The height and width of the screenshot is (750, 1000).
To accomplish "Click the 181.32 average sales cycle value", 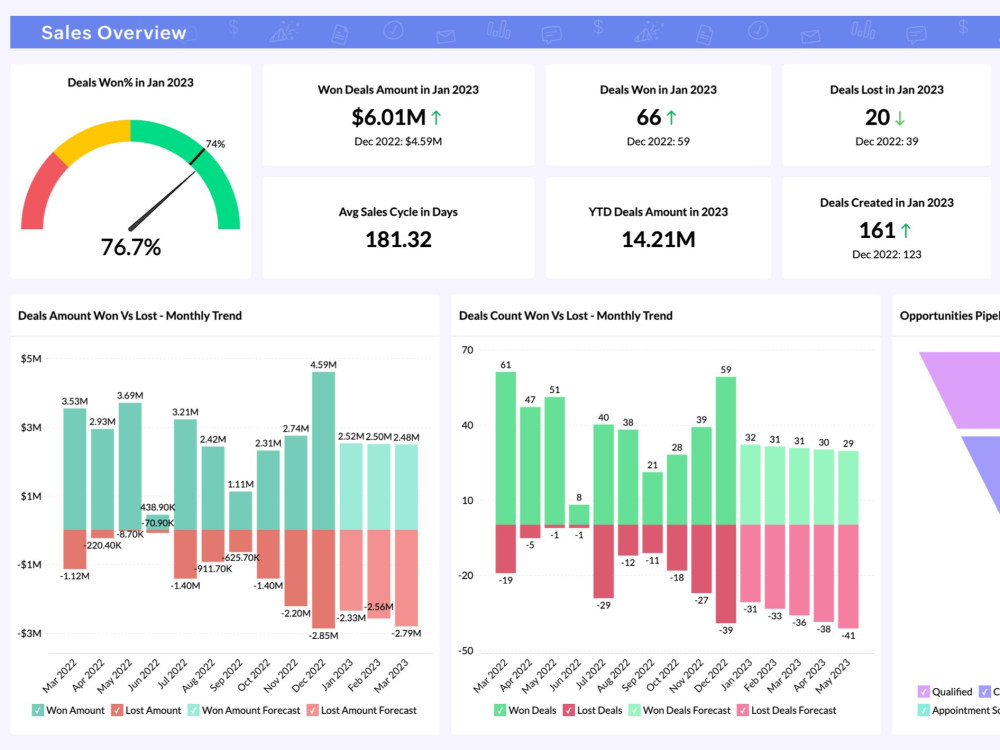I will pos(399,240).
